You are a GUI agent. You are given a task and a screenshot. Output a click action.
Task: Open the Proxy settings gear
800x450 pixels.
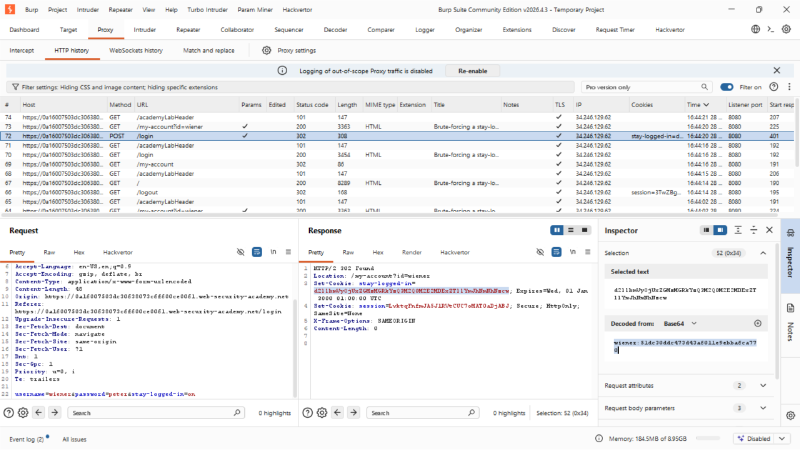266,51
